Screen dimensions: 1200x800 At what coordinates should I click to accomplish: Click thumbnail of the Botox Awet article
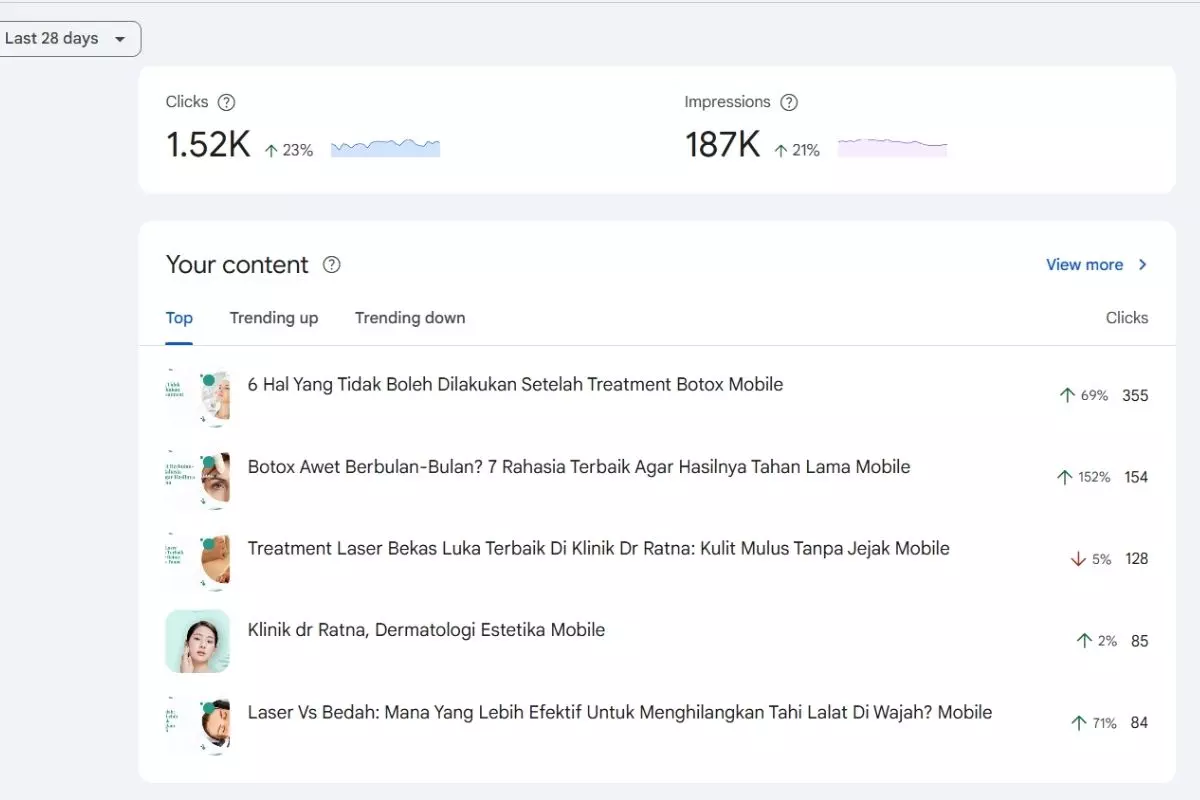coord(198,478)
